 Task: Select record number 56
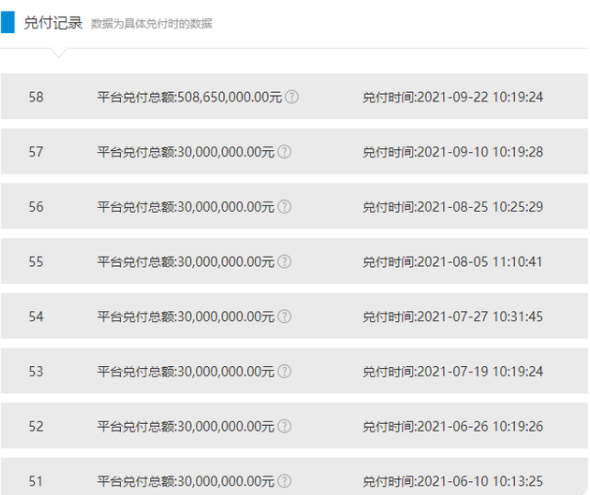coord(36,207)
